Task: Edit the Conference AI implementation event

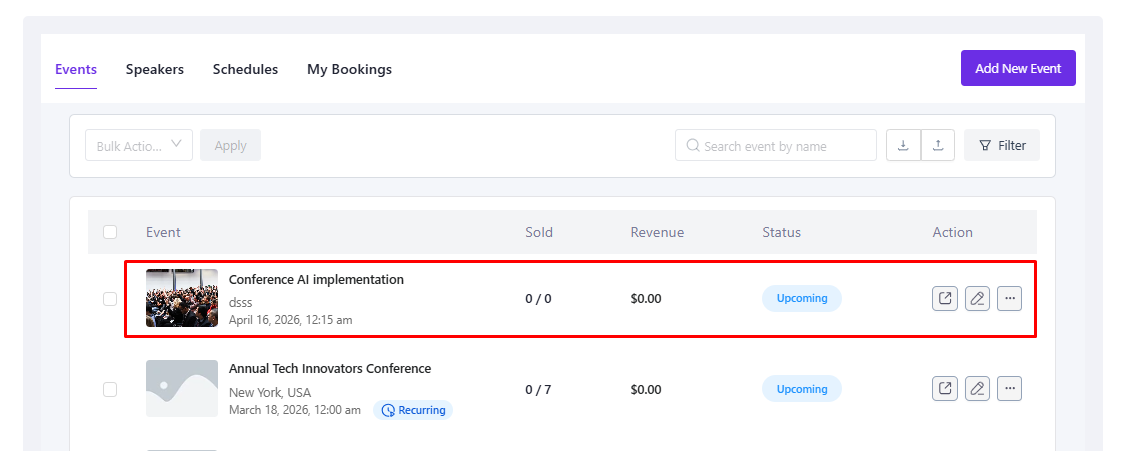Action: [977, 298]
